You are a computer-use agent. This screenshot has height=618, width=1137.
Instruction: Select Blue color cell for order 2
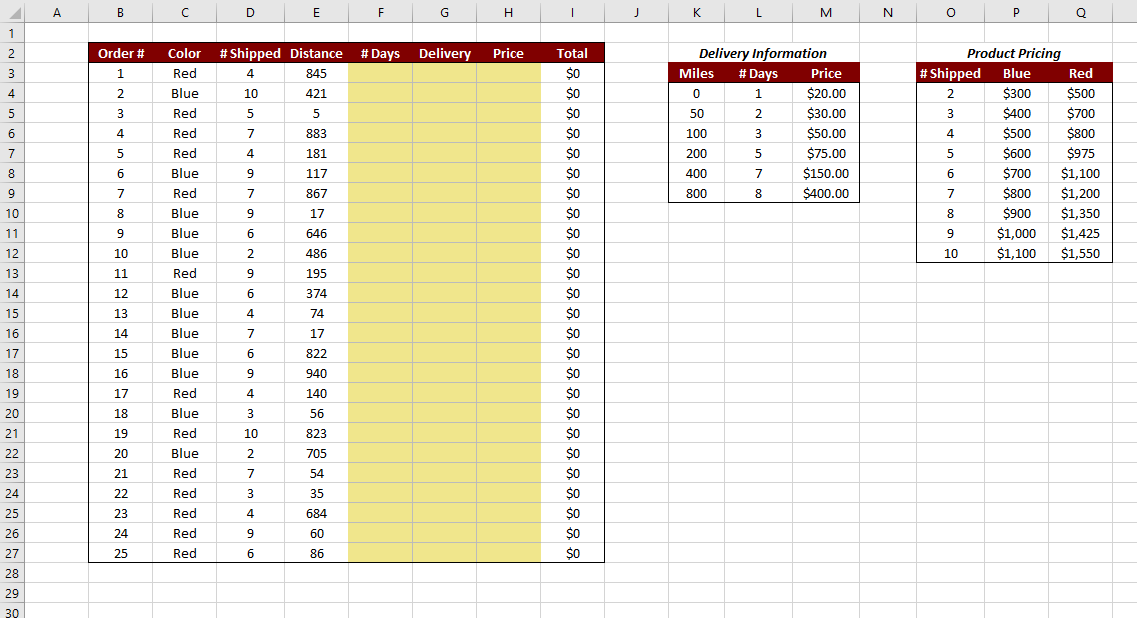point(184,93)
